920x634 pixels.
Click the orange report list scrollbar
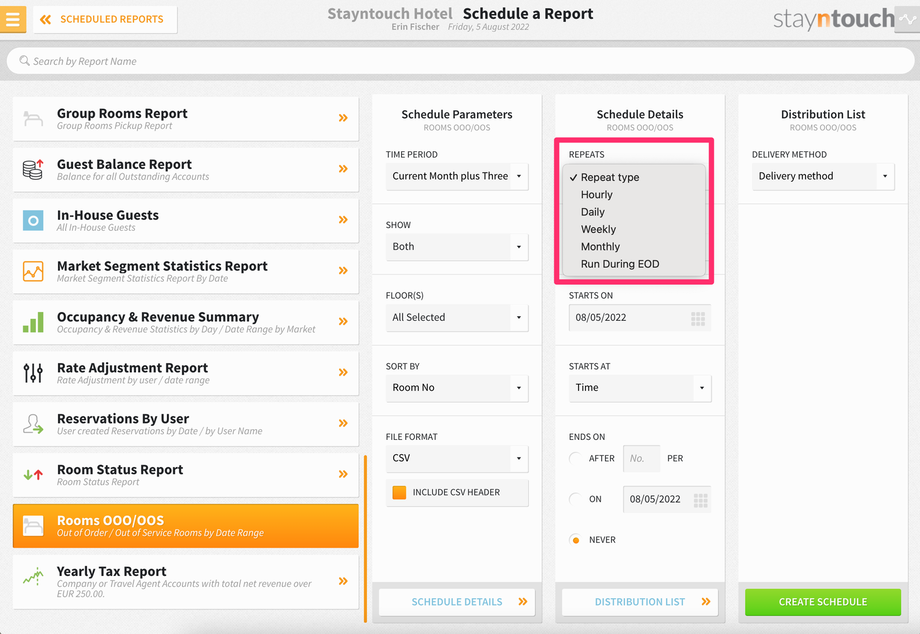coord(366,538)
